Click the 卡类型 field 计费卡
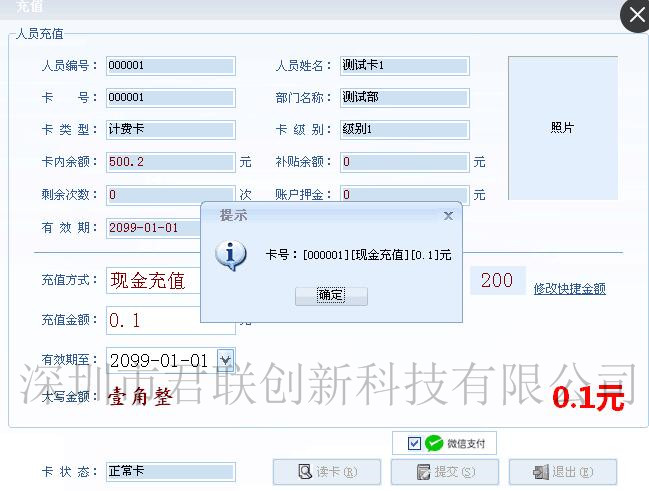The height and width of the screenshot is (491, 649). (x=171, y=130)
